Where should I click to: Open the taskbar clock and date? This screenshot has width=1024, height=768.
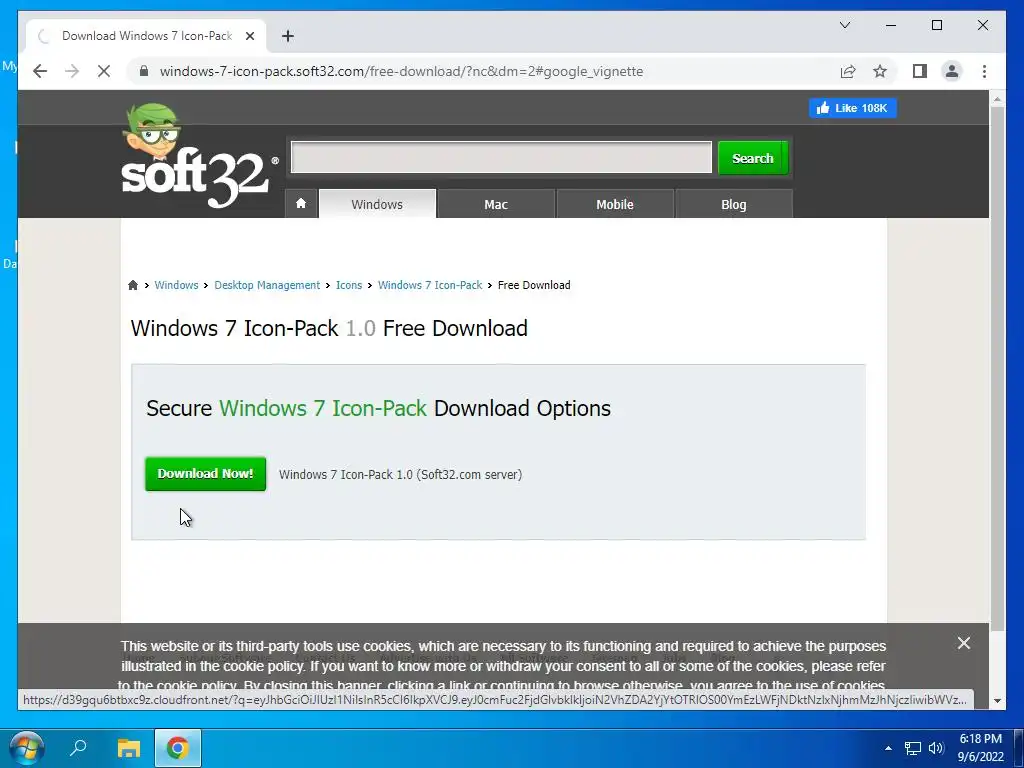click(x=980, y=748)
